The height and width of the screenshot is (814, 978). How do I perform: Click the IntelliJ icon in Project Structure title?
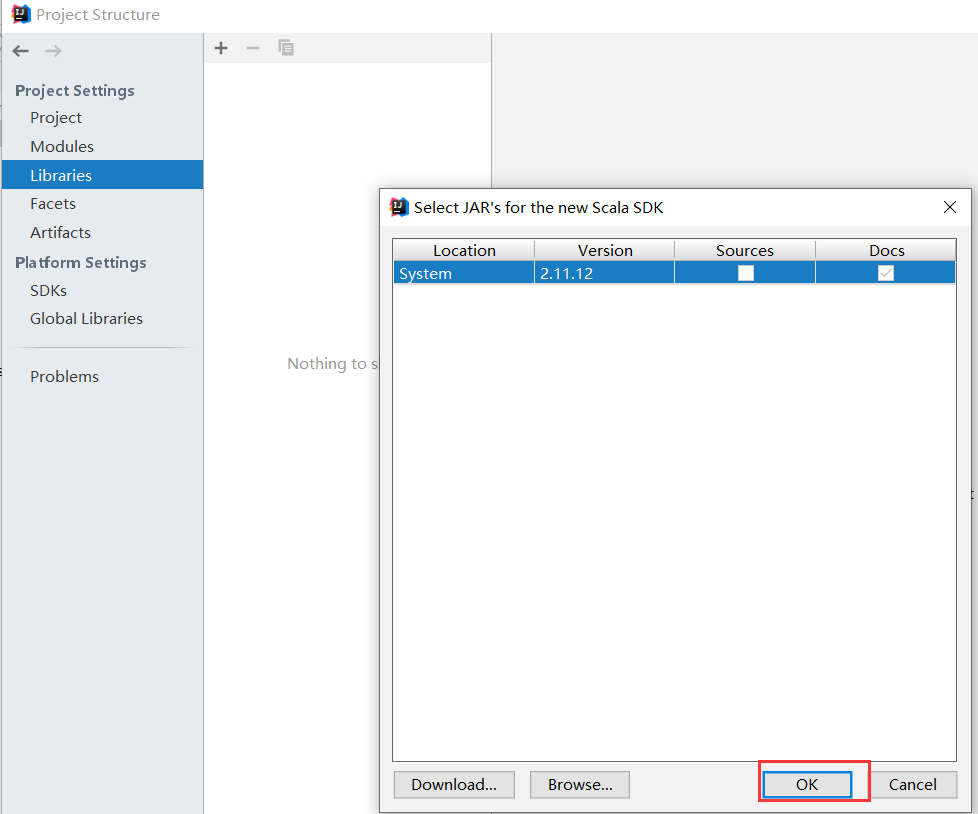(21, 14)
